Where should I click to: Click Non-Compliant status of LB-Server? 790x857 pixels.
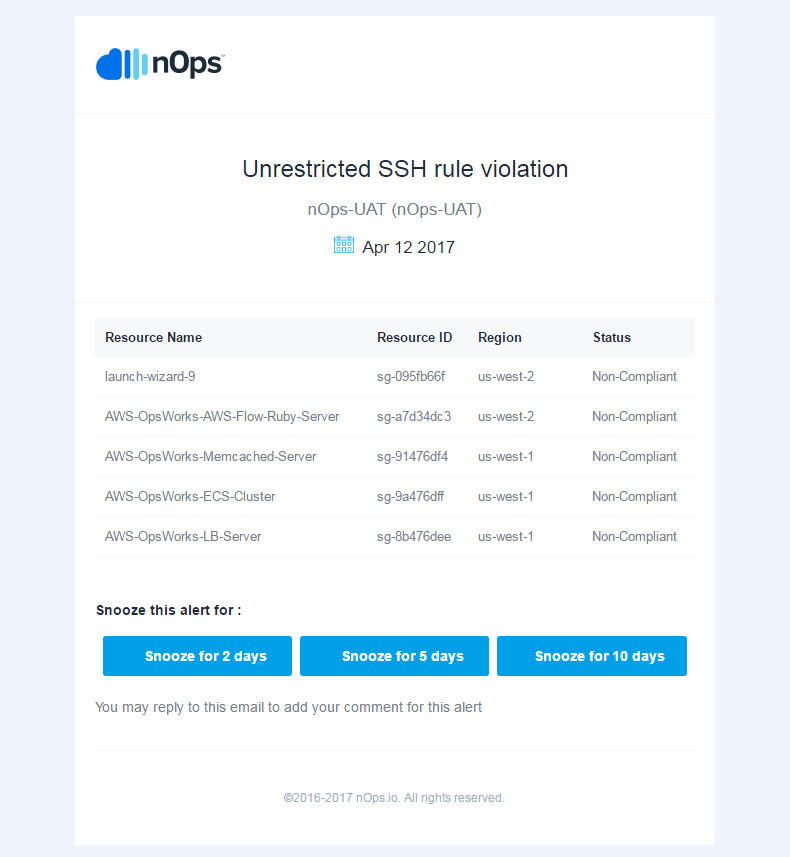click(634, 537)
